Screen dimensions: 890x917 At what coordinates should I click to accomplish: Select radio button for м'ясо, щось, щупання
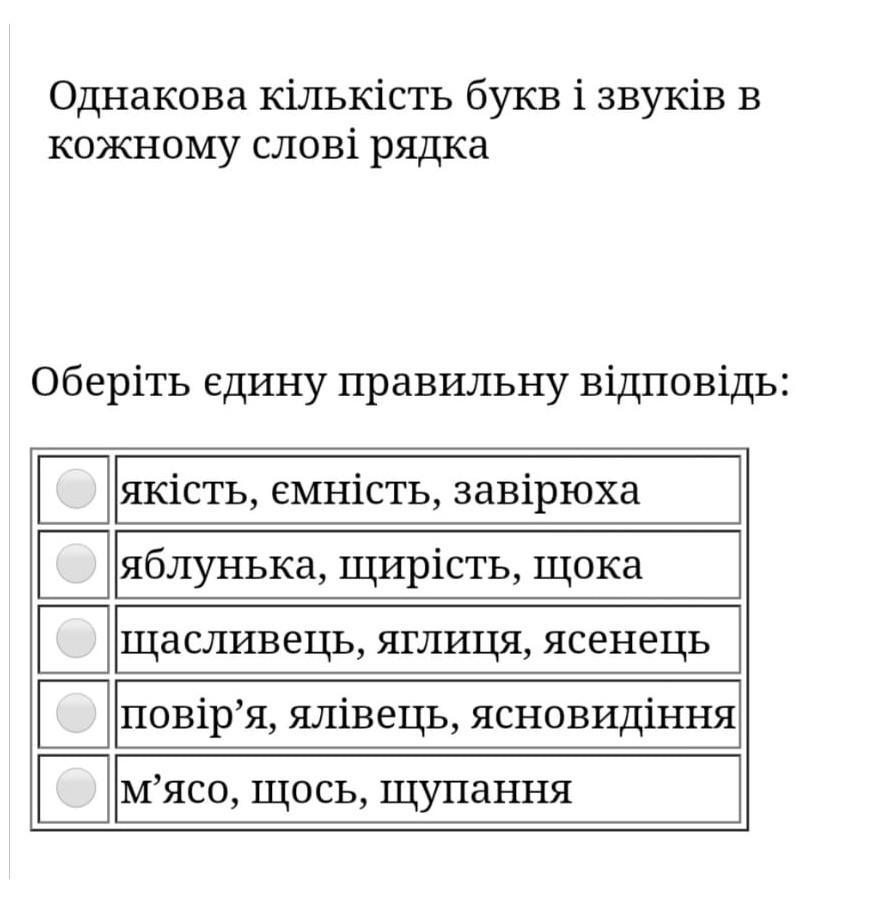tap(76, 788)
